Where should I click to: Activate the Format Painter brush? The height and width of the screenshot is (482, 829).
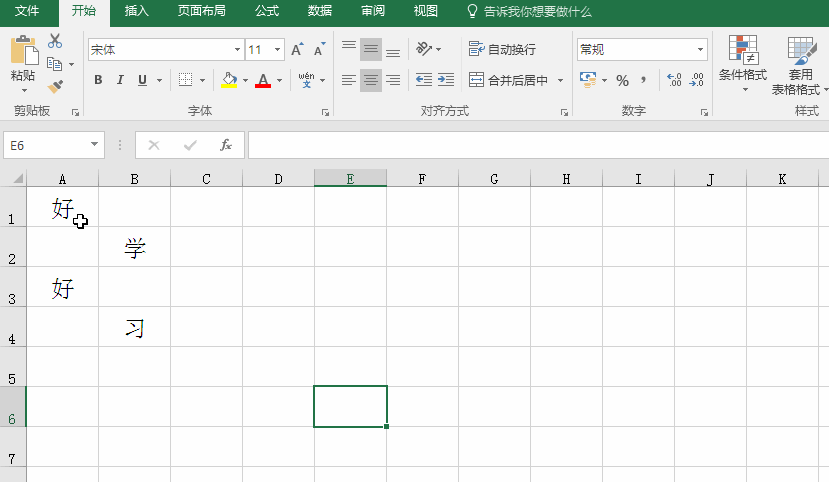55,86
